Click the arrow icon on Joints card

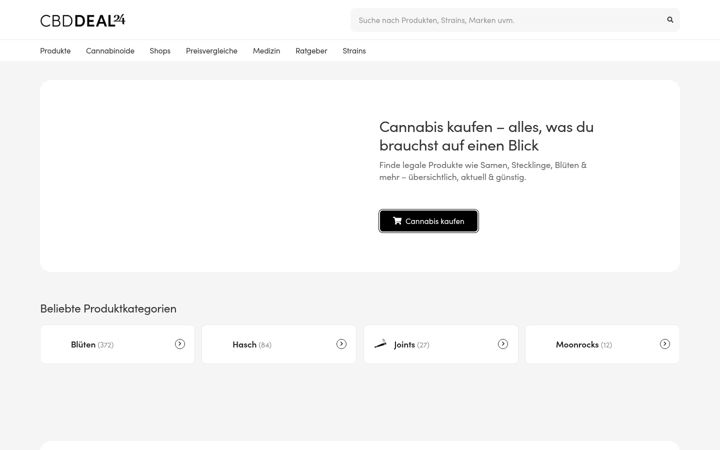point(503,344)
